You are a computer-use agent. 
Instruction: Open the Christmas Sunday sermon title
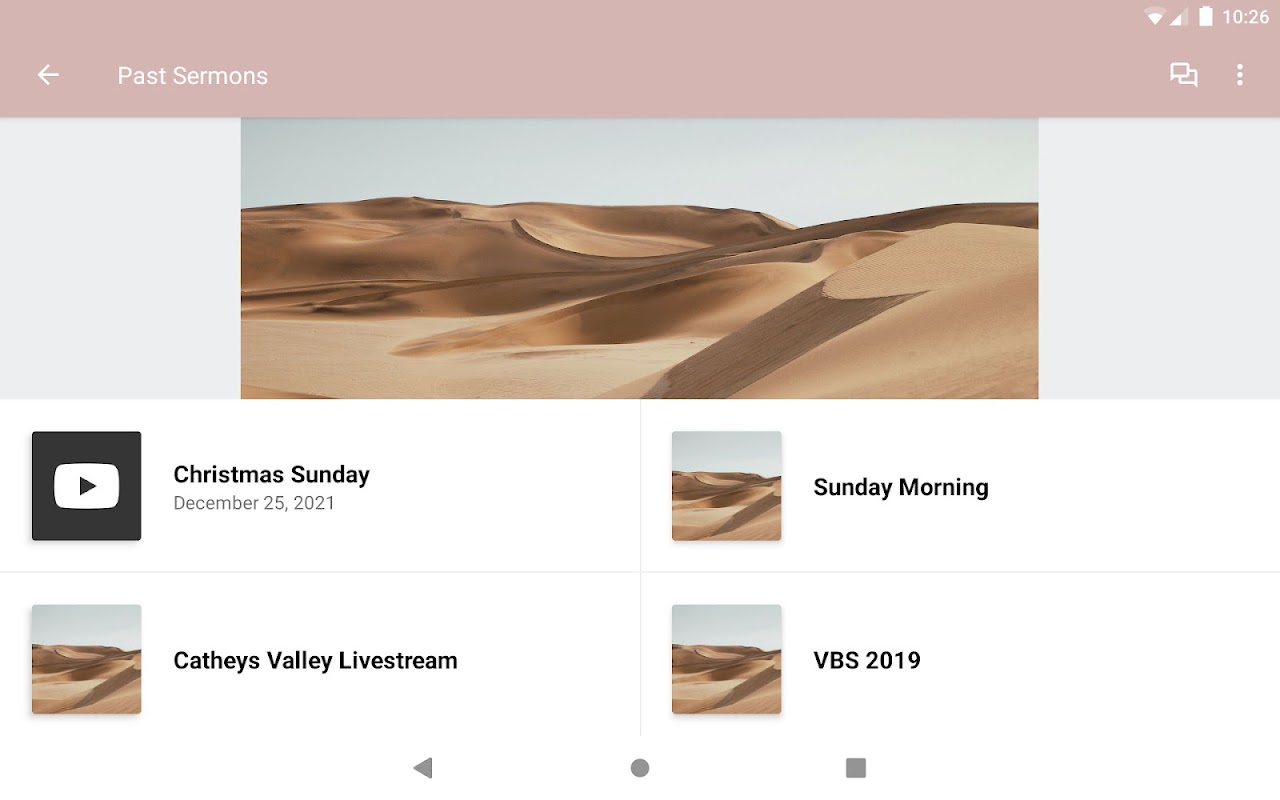tap(271, 474)
